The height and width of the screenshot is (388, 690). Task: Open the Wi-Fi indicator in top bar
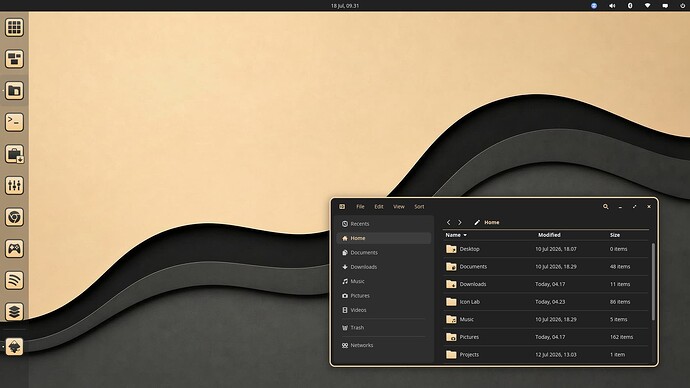(x=647, y=6)
